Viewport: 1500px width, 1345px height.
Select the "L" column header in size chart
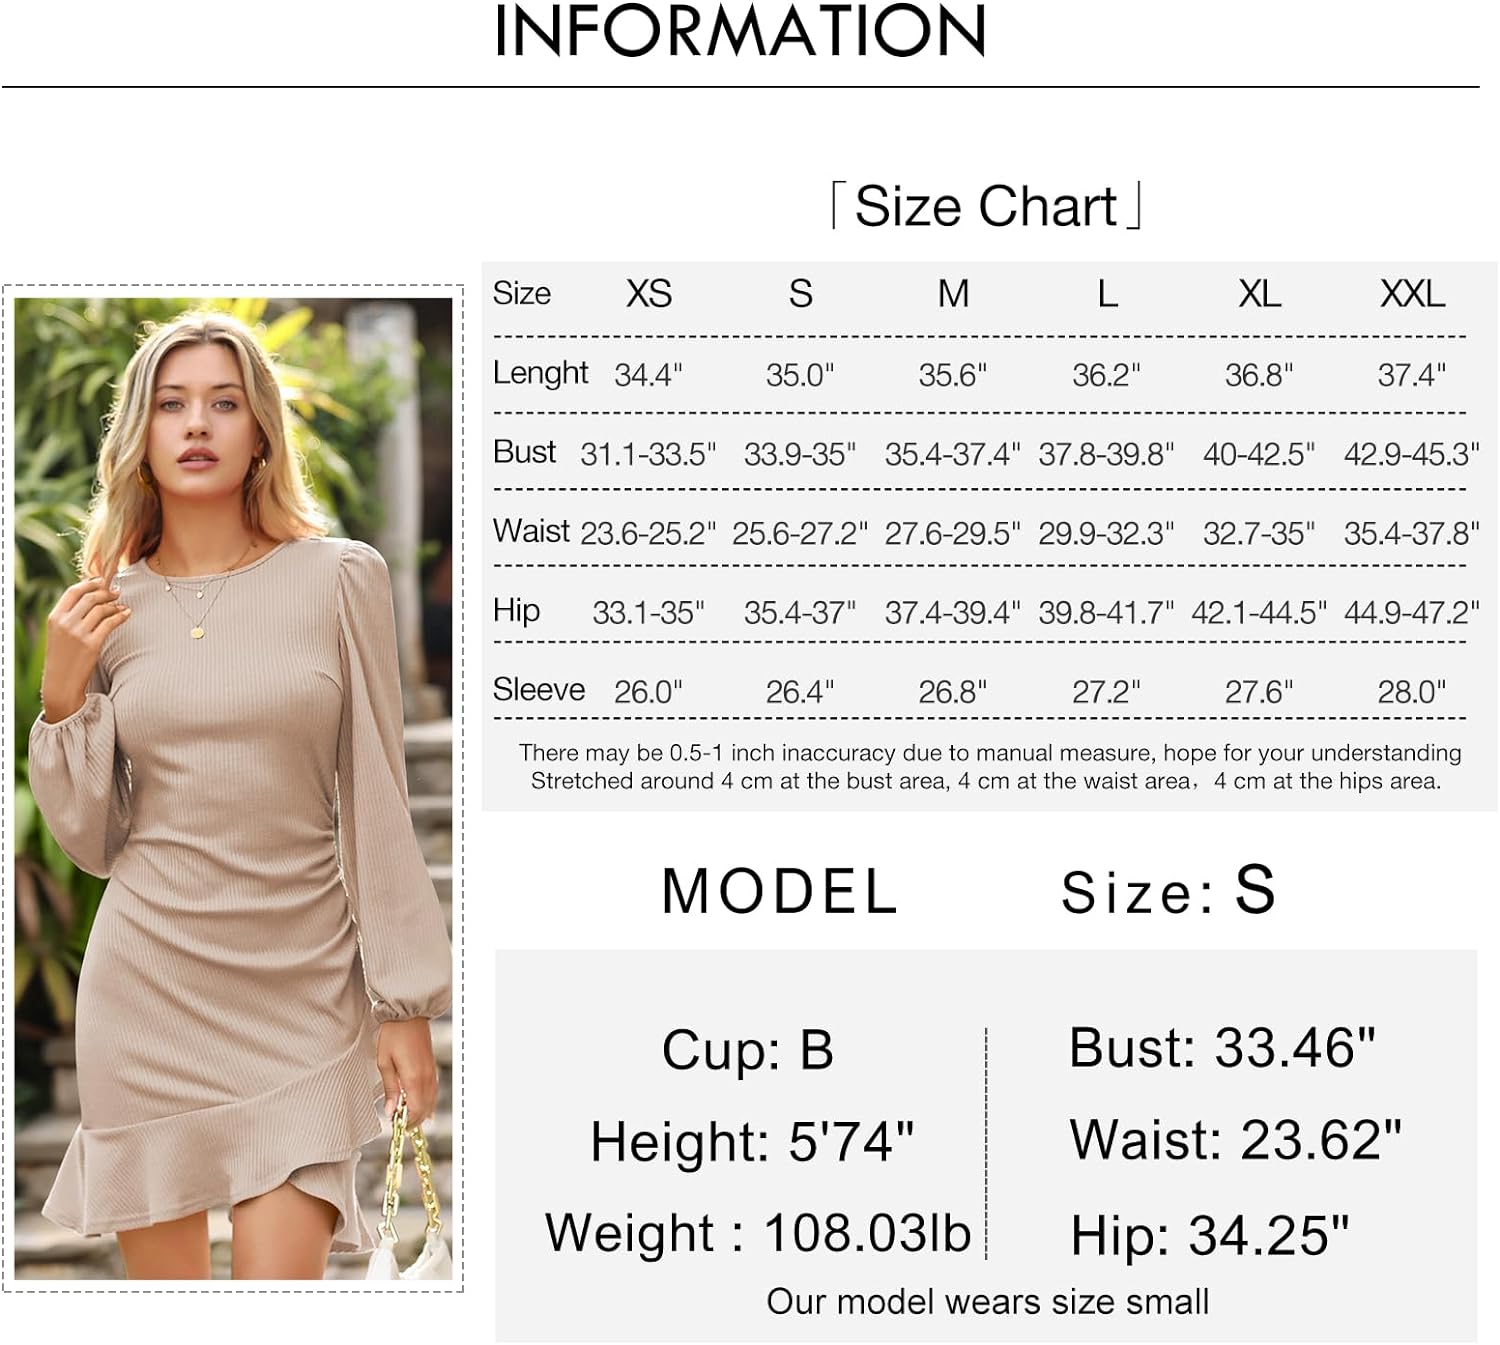[1107, 293]
